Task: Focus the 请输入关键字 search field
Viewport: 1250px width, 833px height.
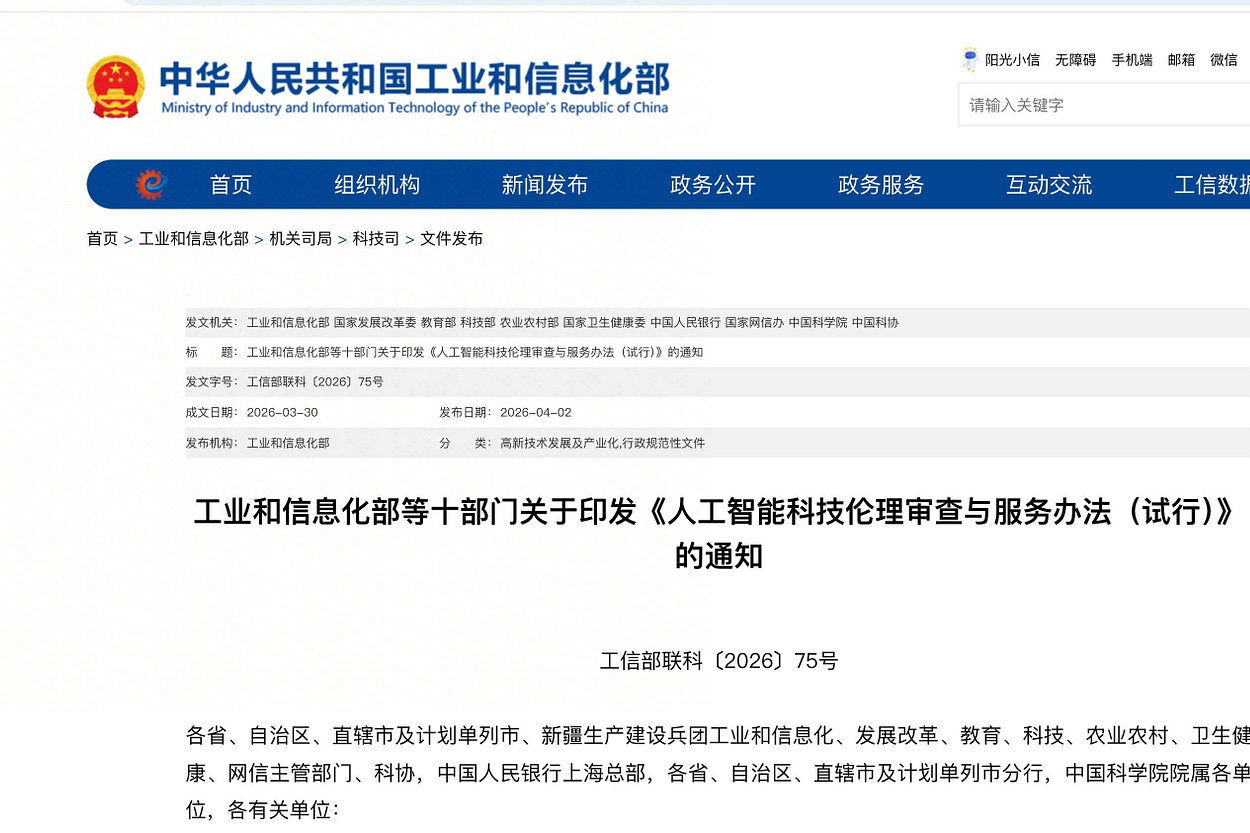Action: [x=1104, y=105]
